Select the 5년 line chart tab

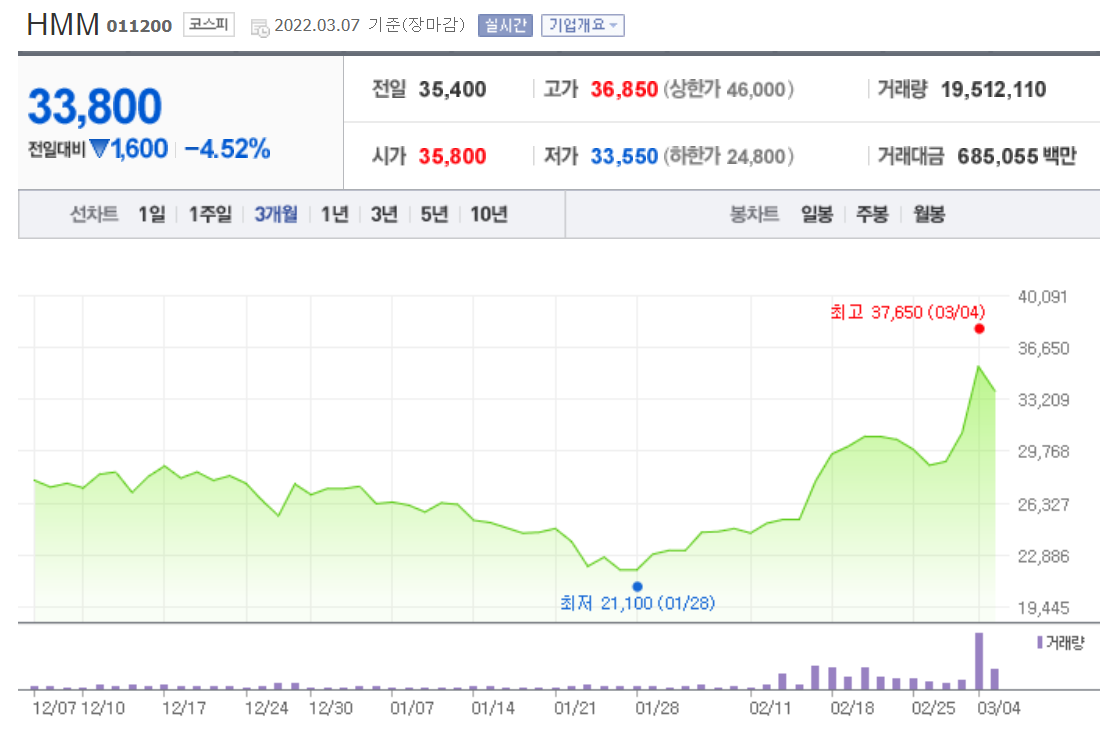(x=434, y=214)
